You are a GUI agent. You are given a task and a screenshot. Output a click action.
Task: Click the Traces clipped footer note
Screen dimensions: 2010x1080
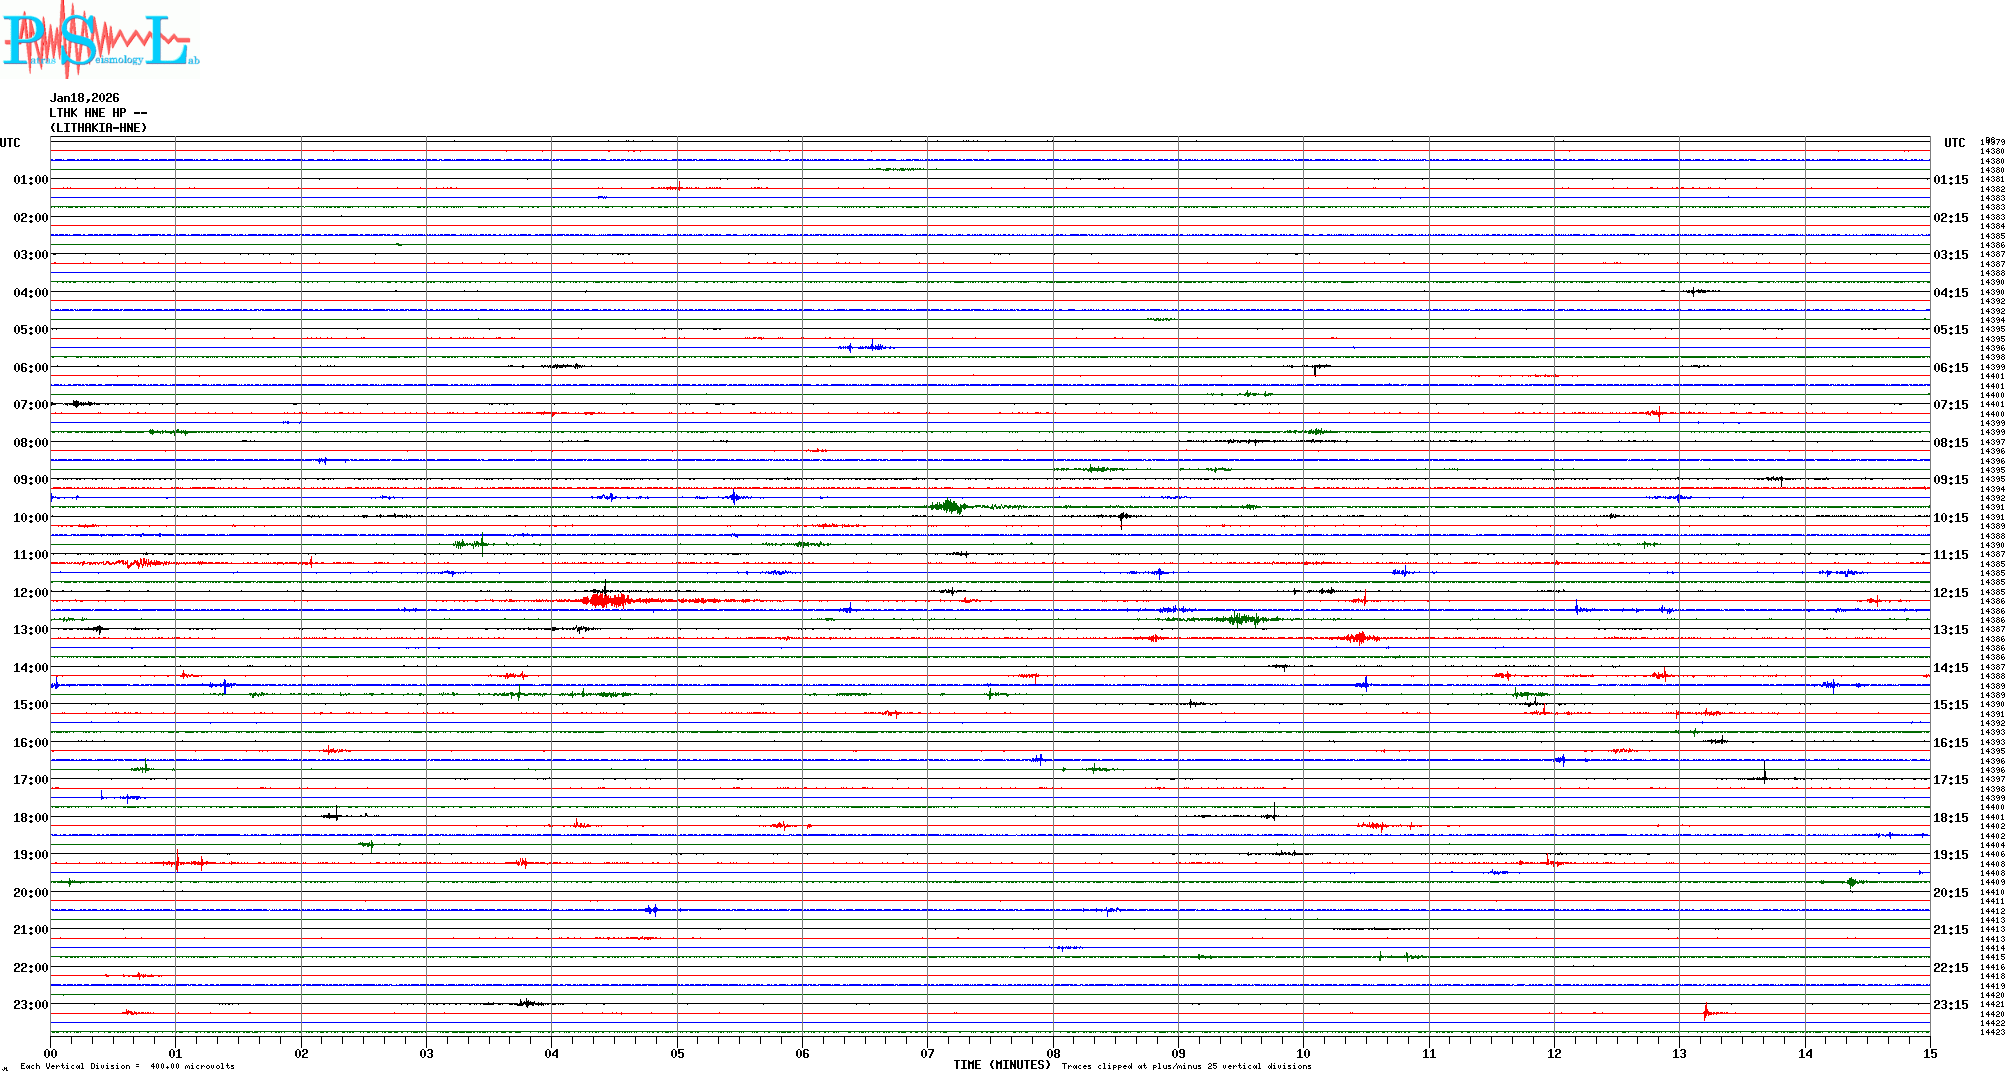coord(1186,1066)
